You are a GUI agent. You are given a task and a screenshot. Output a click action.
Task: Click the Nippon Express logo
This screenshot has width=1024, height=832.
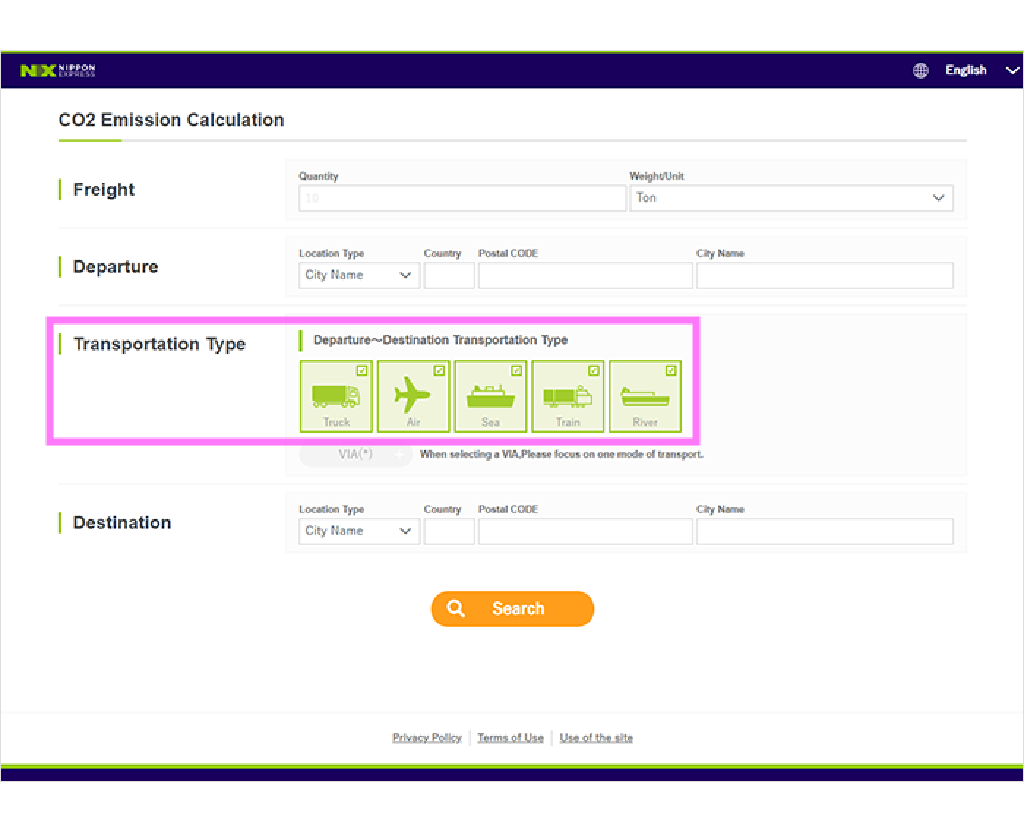pyautogui.click(x=57, y=71)
